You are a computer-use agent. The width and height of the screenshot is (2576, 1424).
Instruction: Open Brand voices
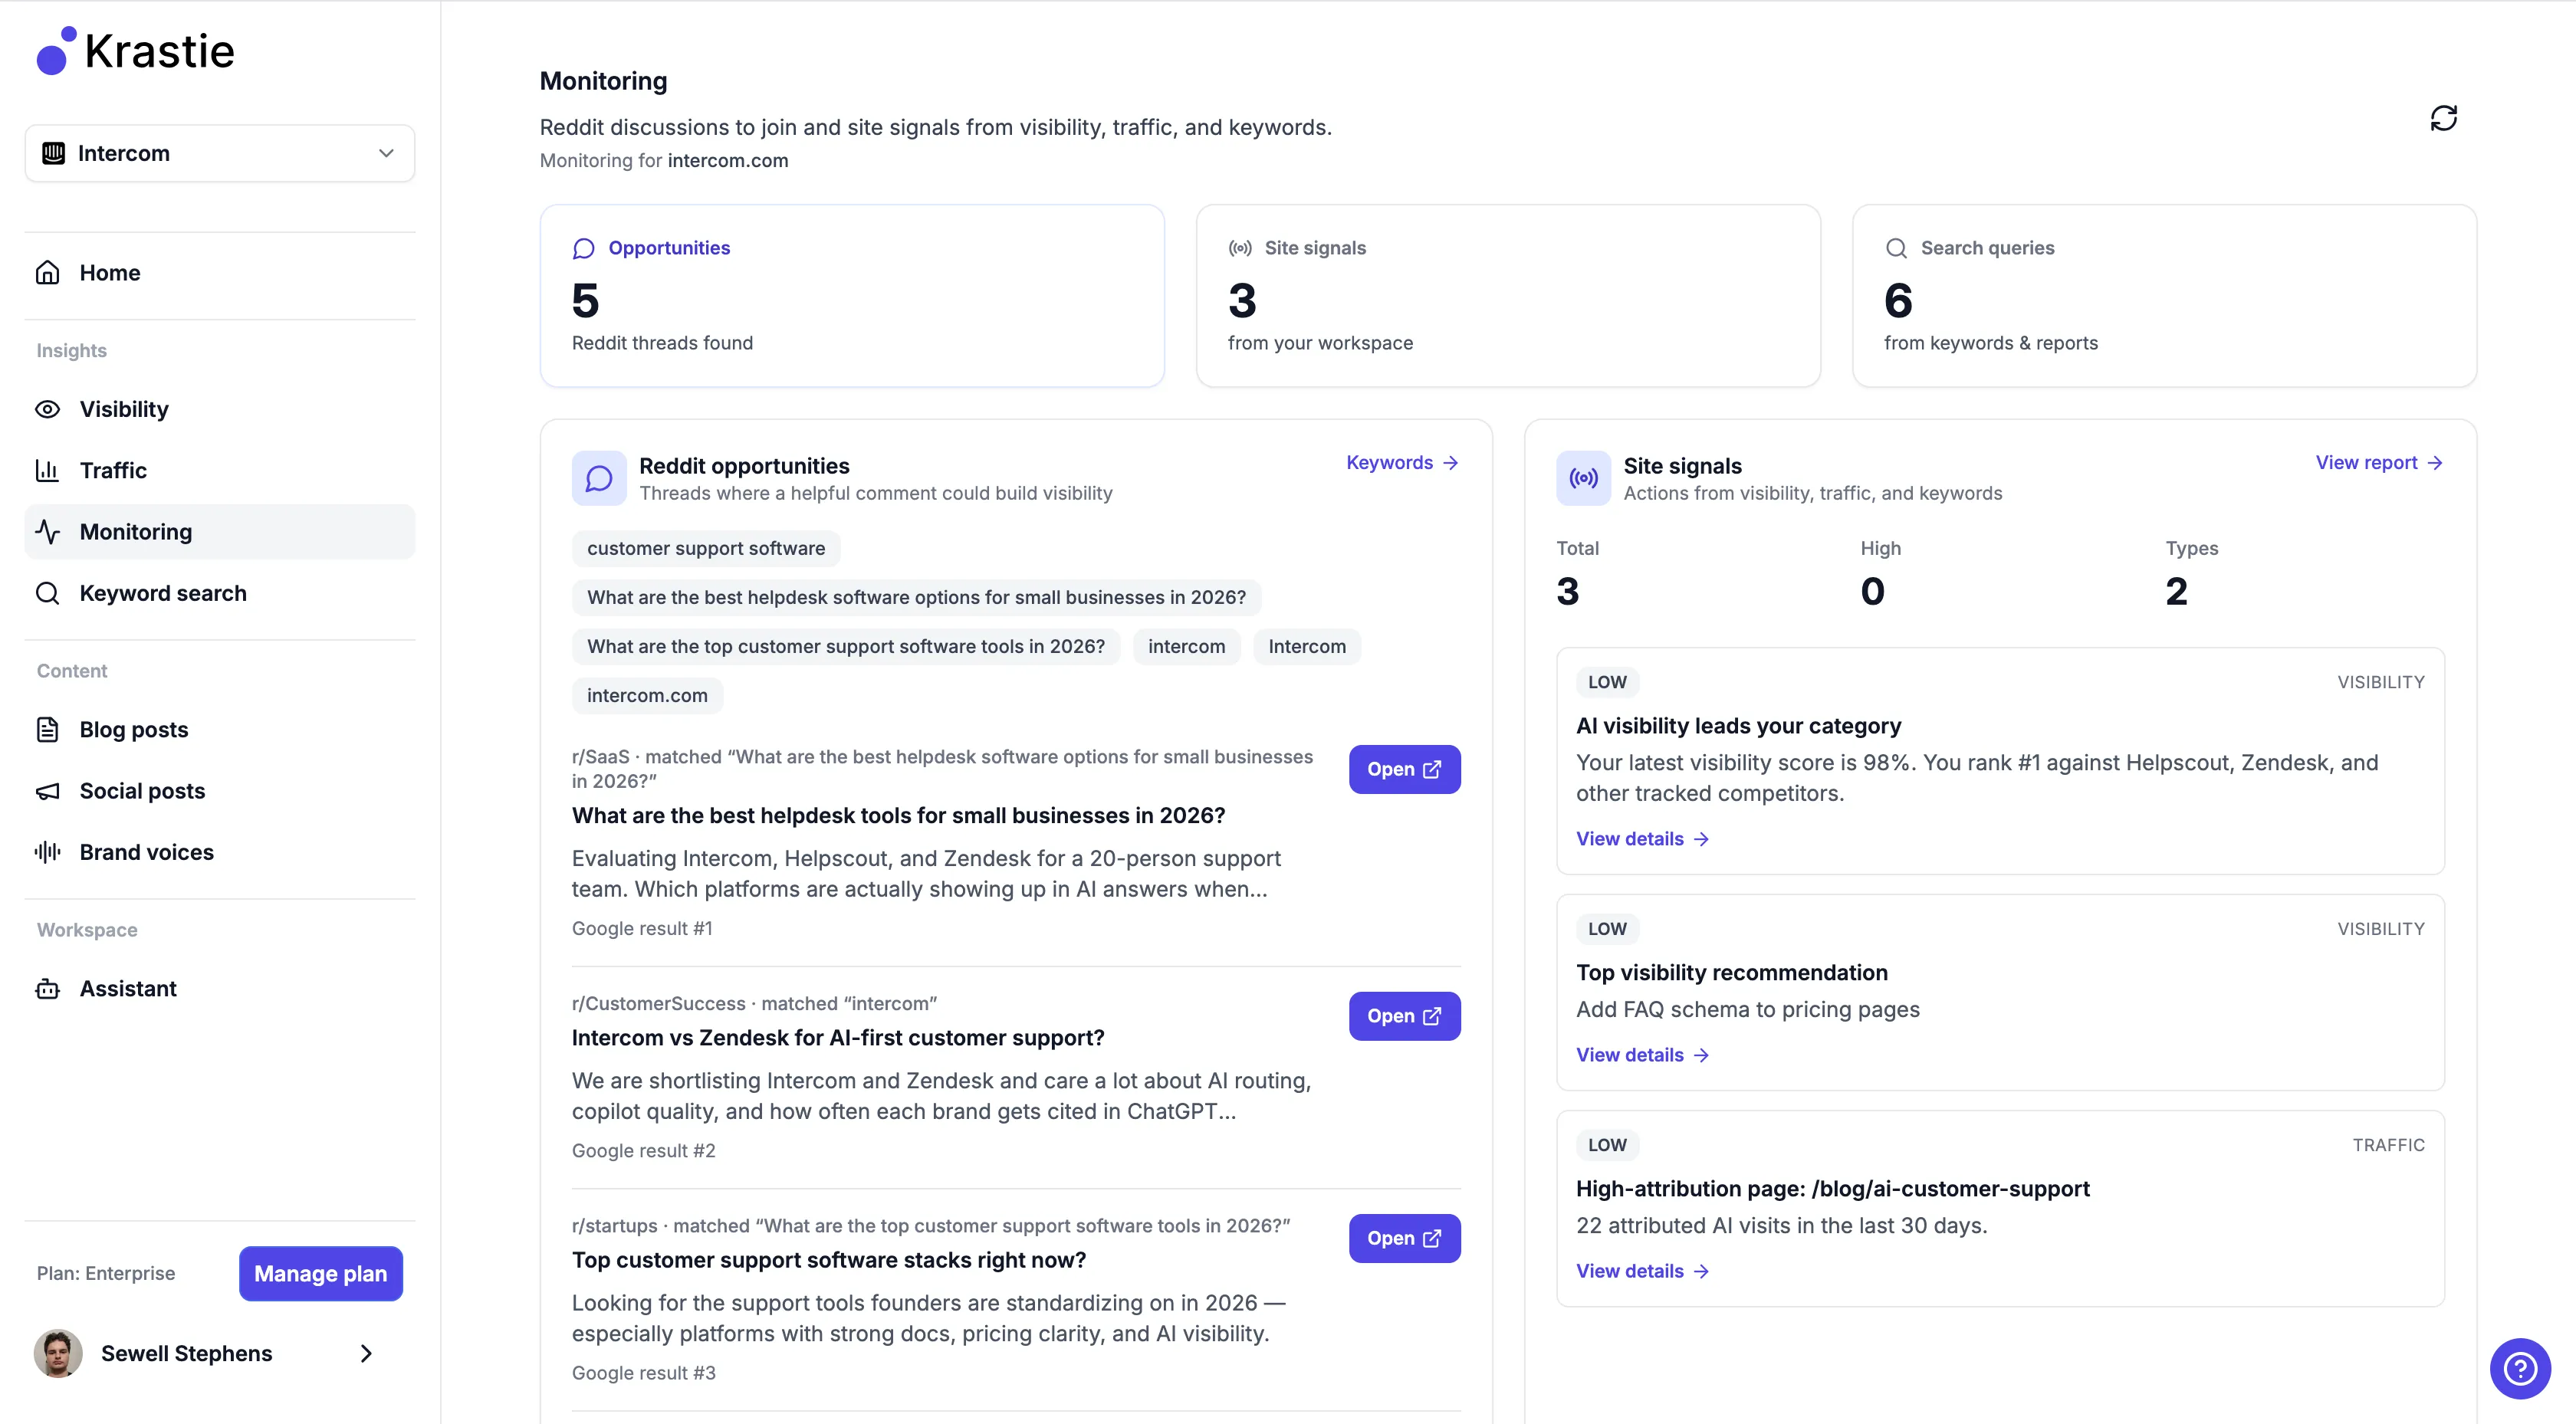(220, 852)
